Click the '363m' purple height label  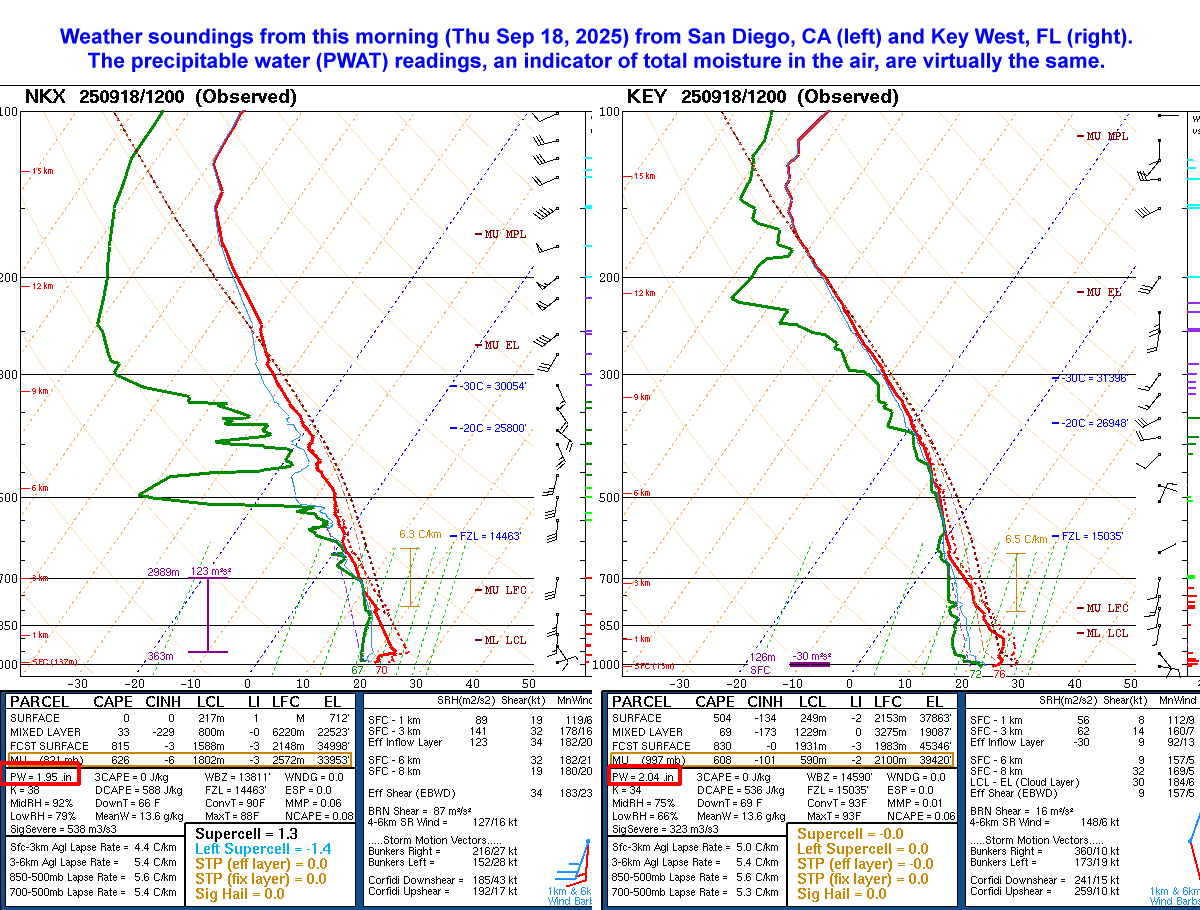point(160,656)
